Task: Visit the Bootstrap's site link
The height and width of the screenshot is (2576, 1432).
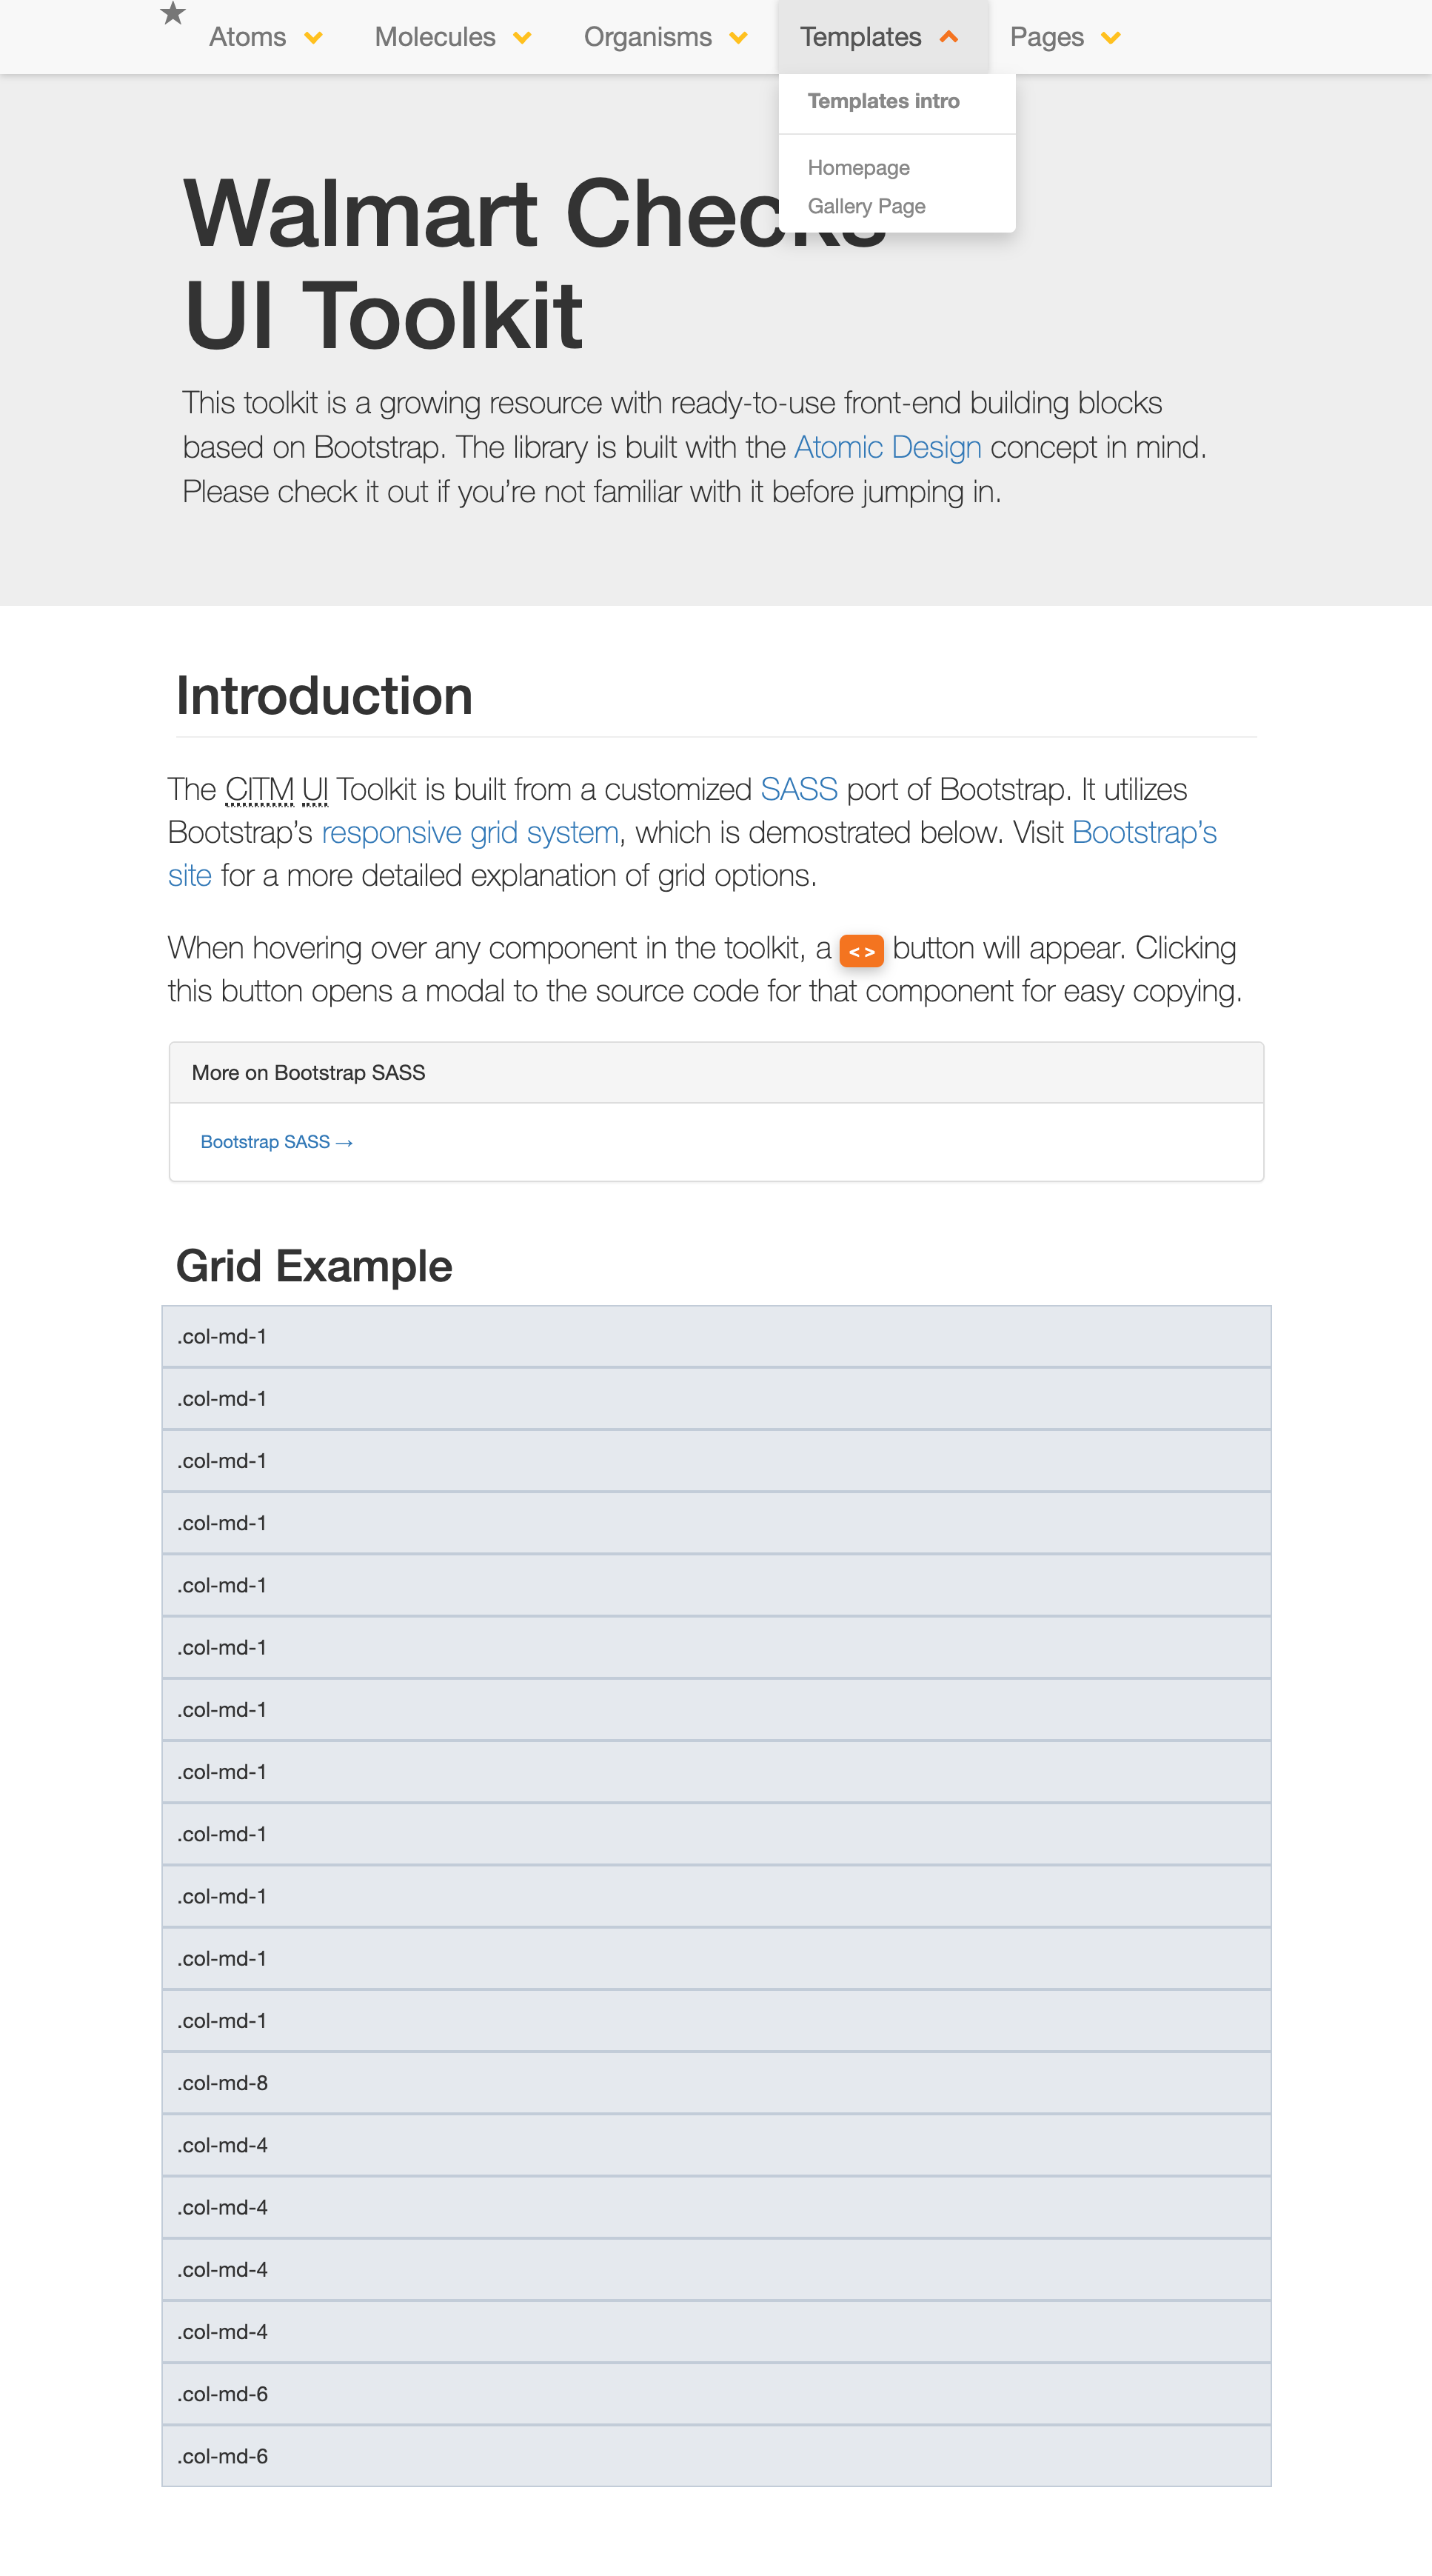Action: click(1143, 833)
